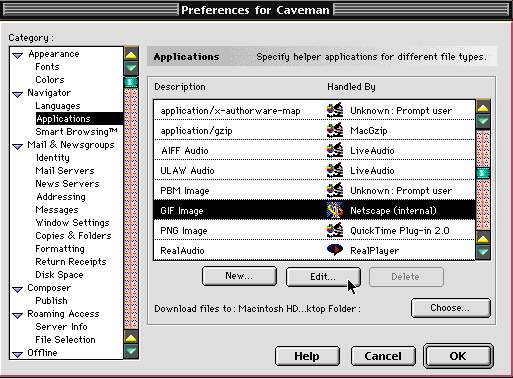
Task: Click the Edit... button
Action: (323, 277)
